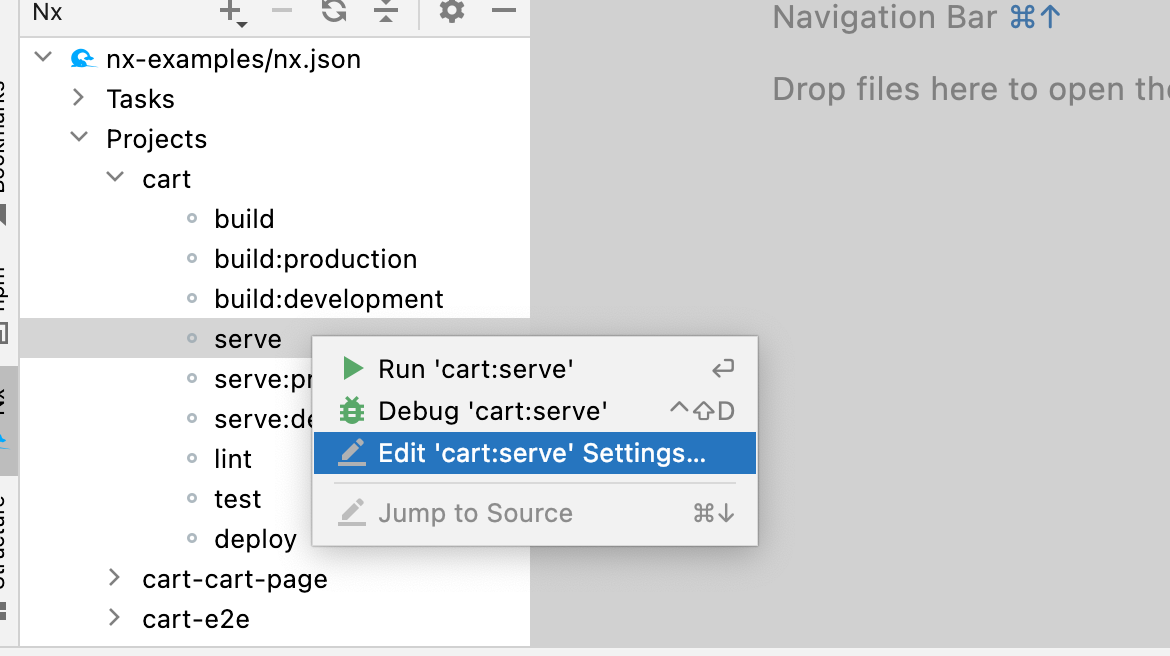Collapse the cart project node

pyautogui.click(x=114, y=178)
